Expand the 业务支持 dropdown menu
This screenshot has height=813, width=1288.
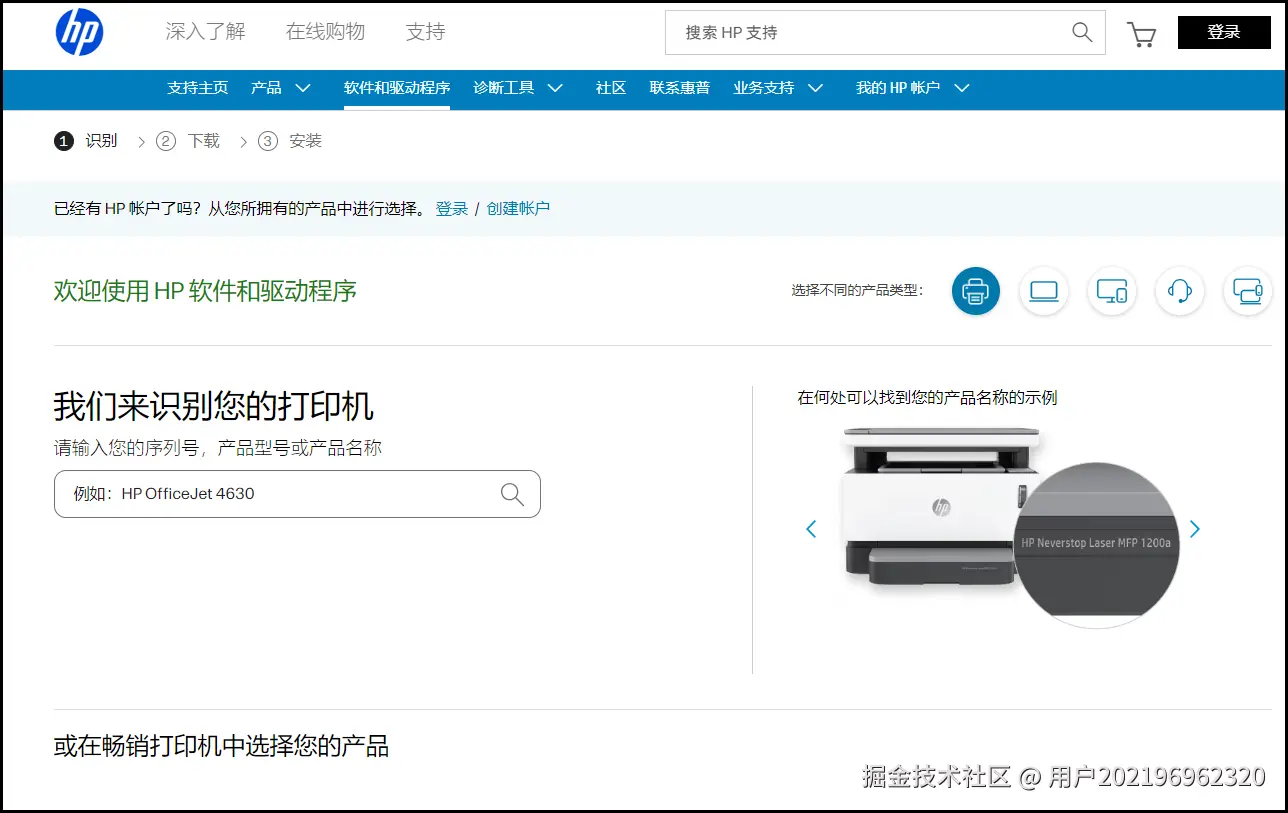pyautogui.click(x=778, y=88)
